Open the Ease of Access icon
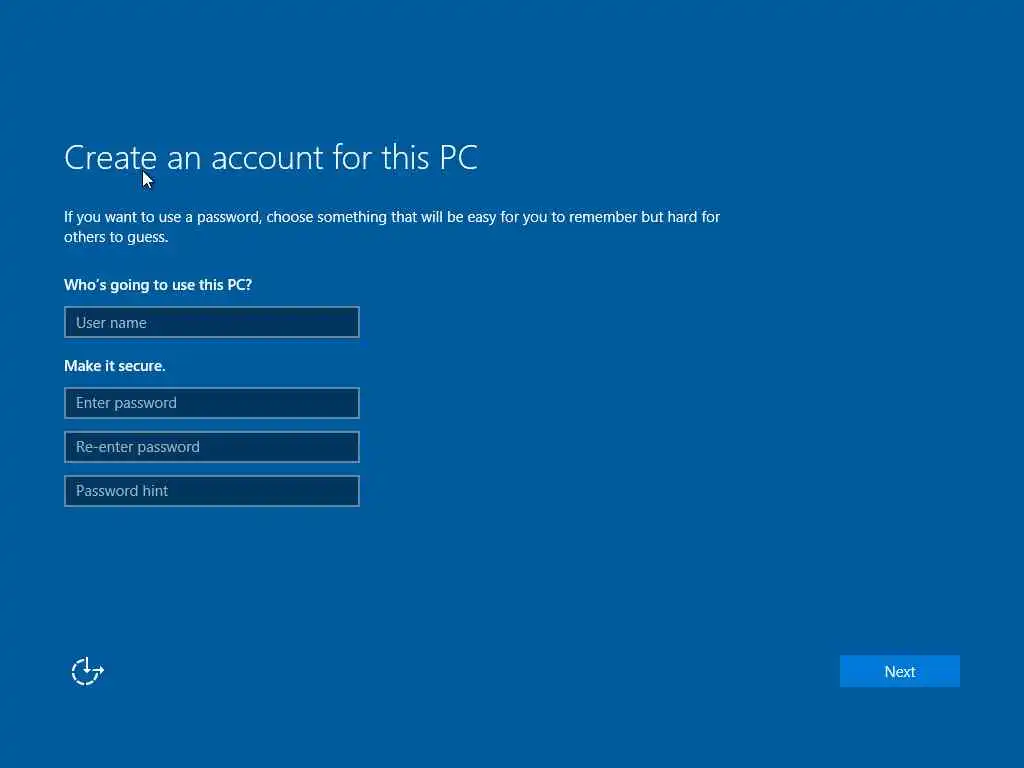Screen dimensions: 1024x768 (88, 671)
